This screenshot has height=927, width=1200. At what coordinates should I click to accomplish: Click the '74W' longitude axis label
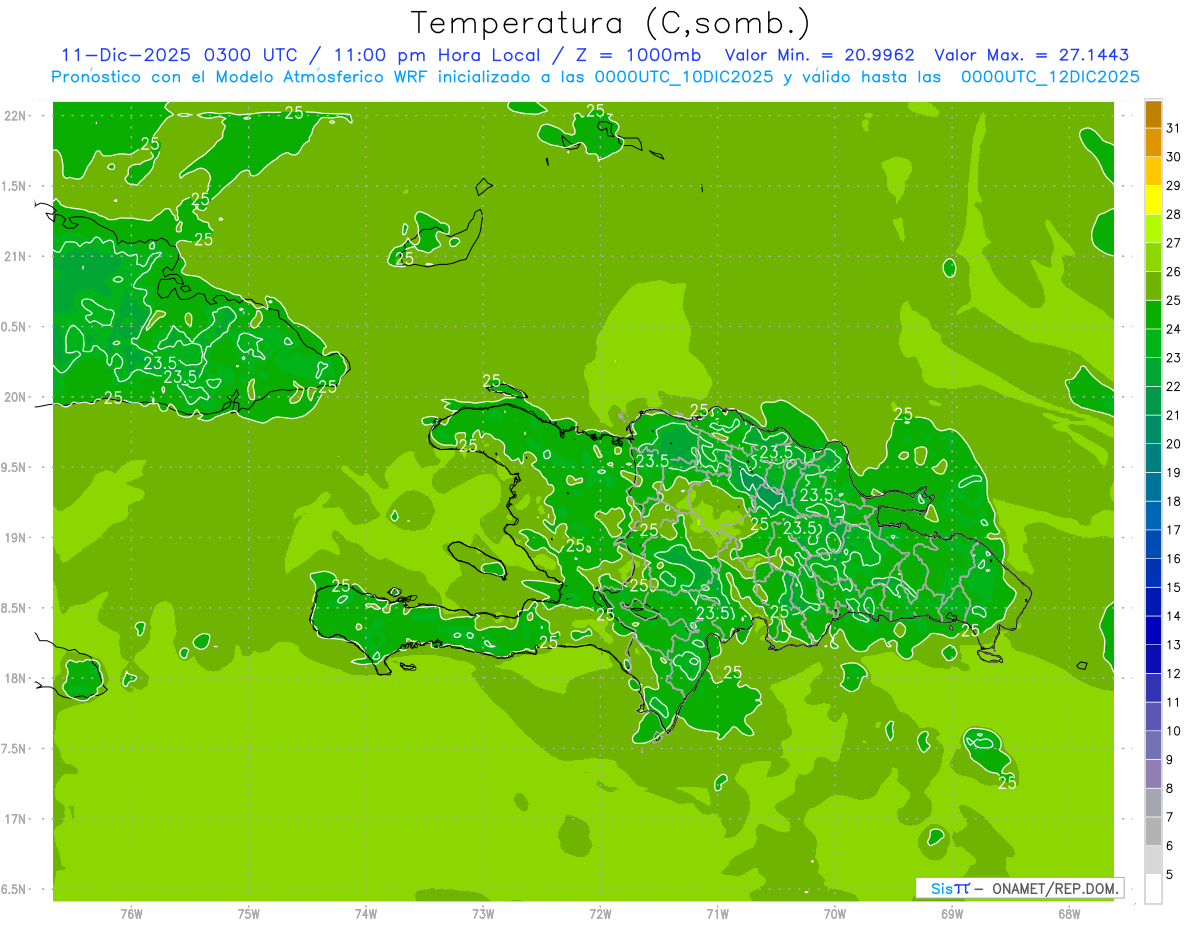(x=366, y=913)
